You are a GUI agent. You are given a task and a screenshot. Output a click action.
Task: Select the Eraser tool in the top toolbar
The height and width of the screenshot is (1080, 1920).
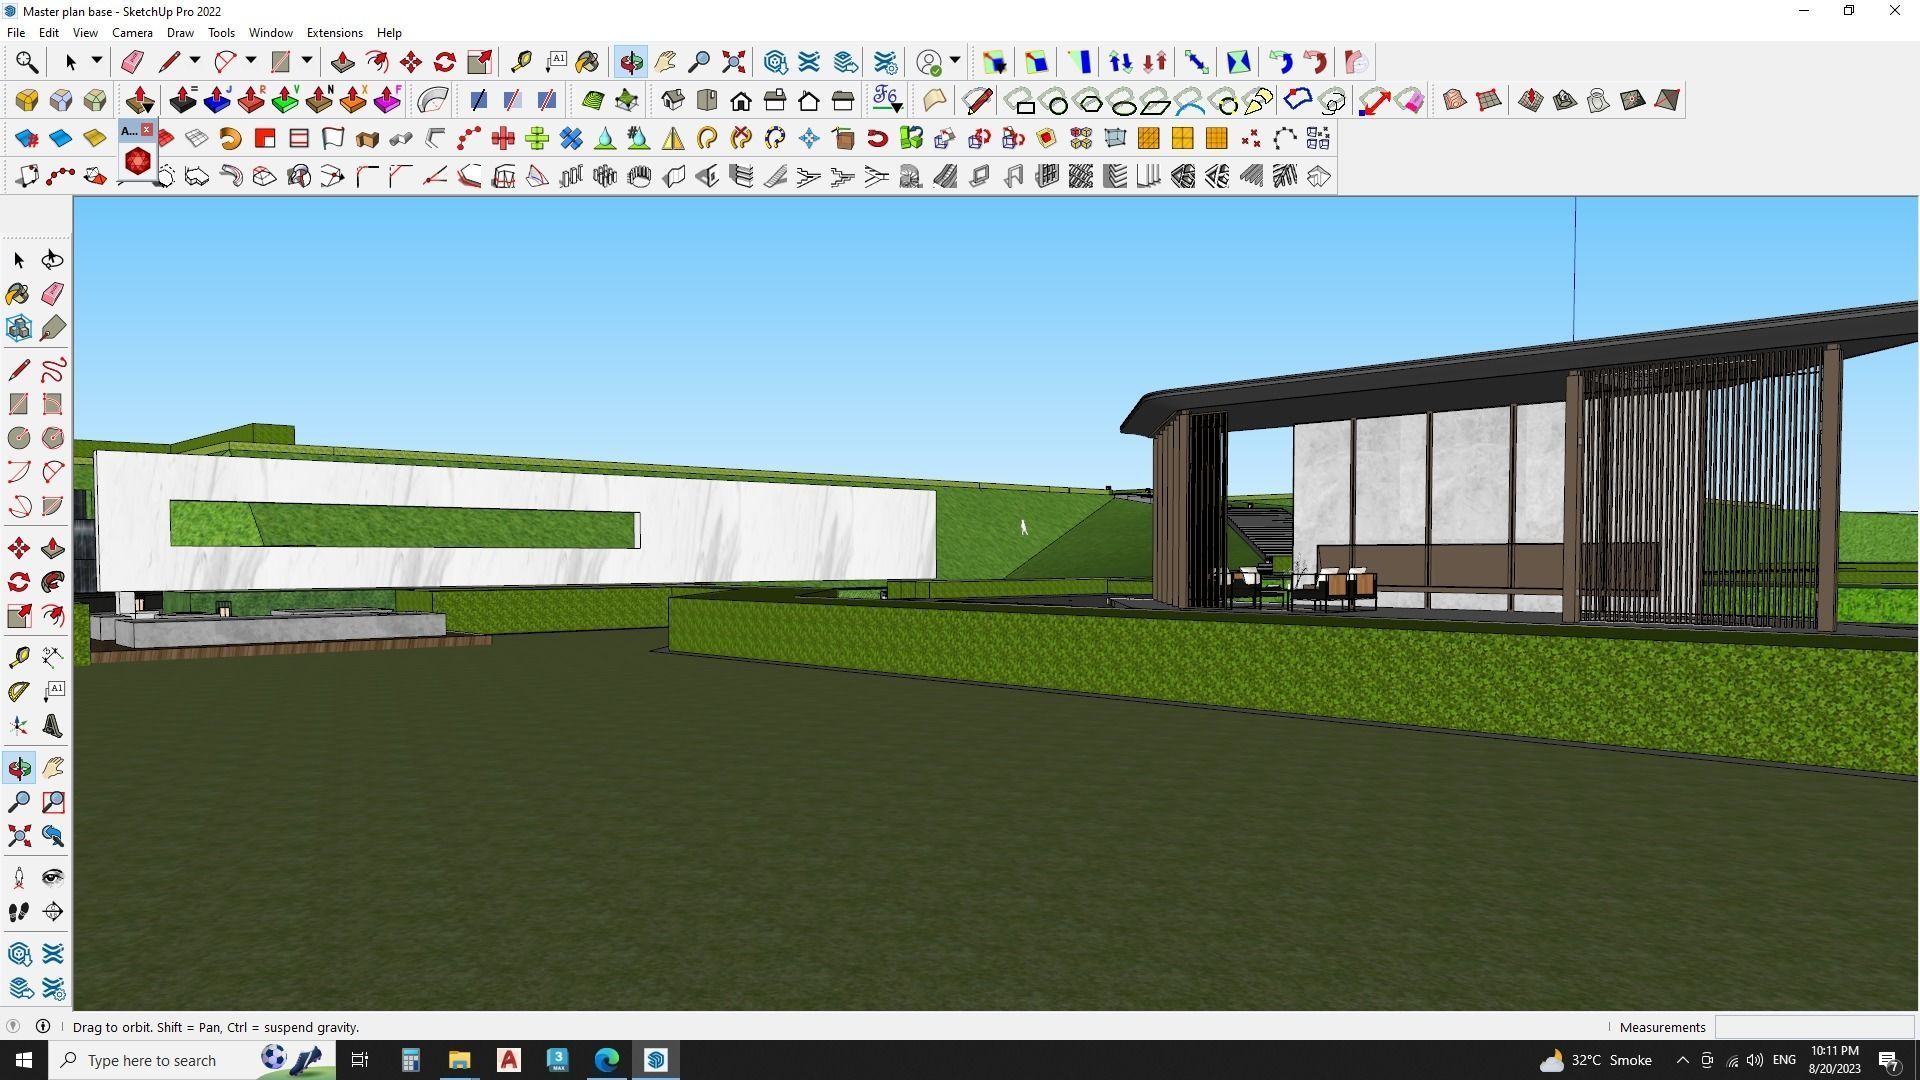click(x=132, y=62)
